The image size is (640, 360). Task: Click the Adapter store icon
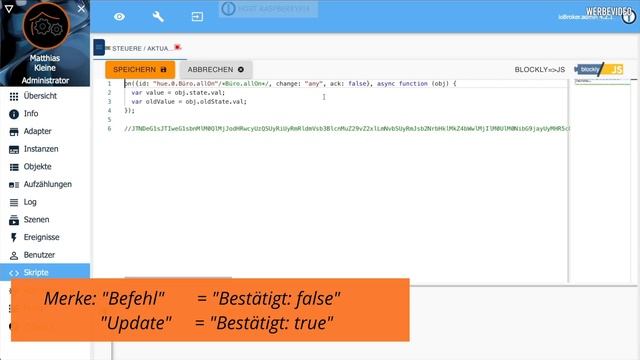tap(14, 132)
